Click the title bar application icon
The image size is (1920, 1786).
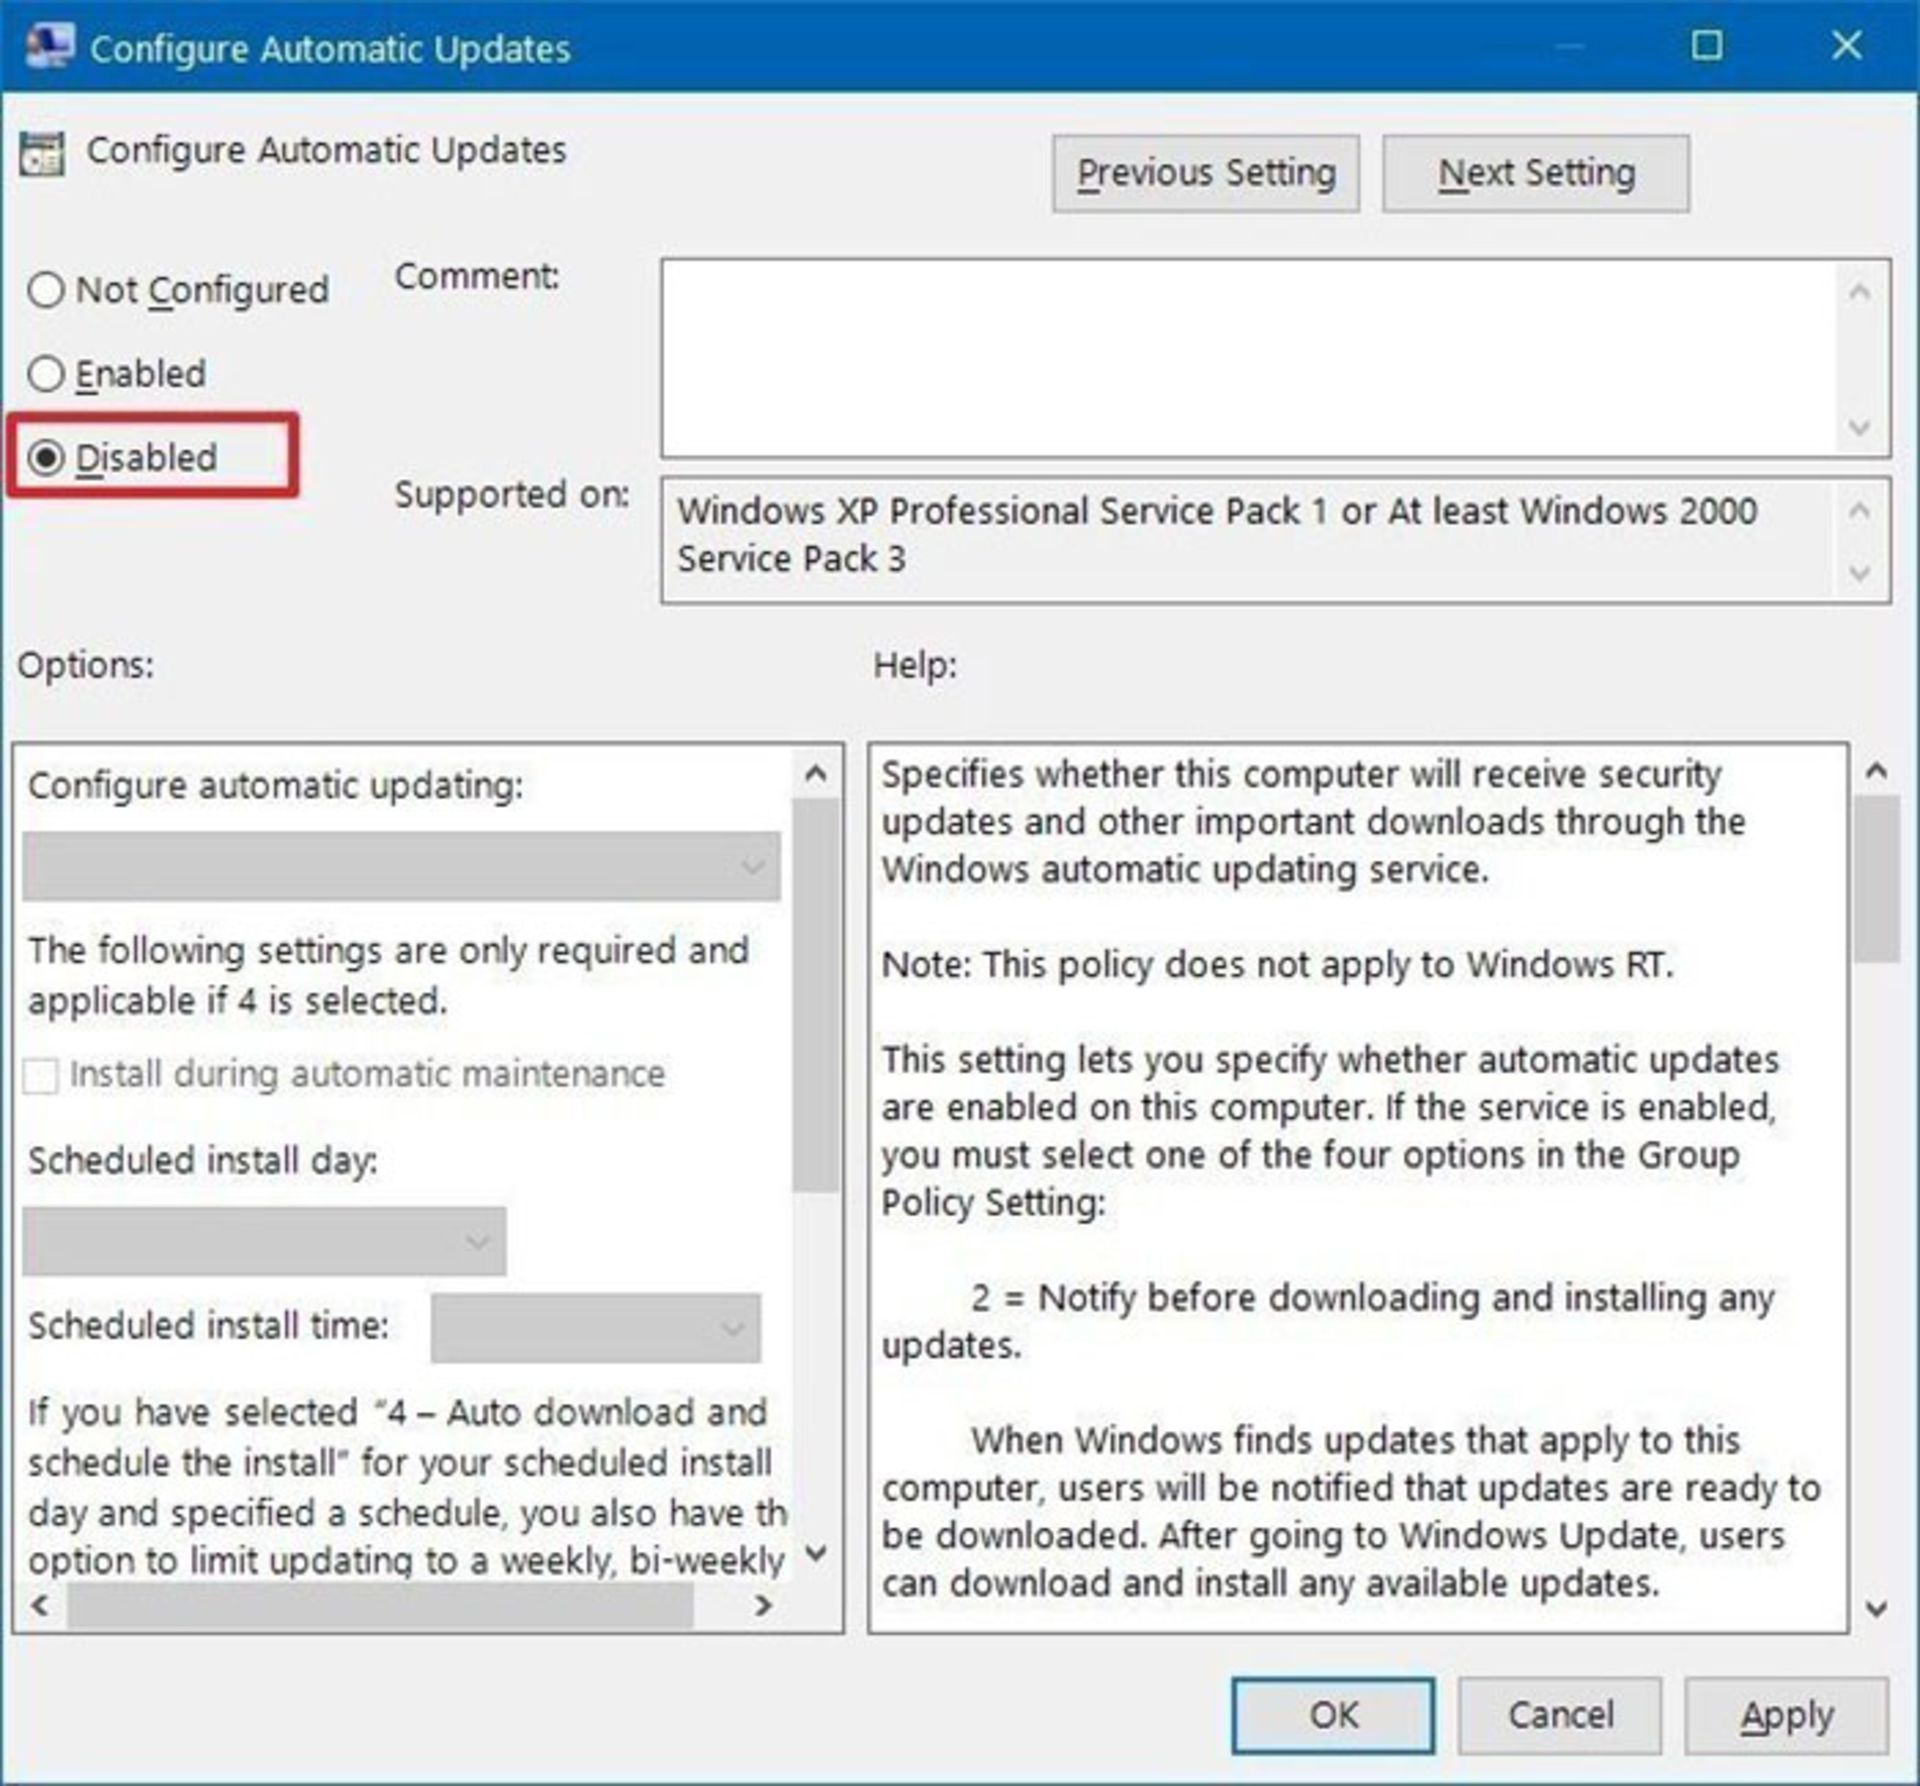point(49,47)
